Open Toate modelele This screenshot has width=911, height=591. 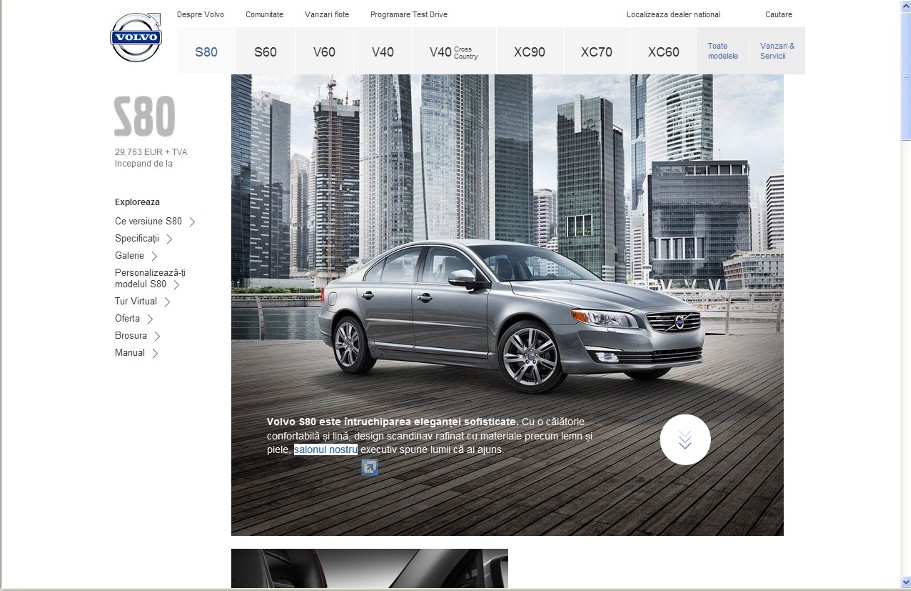pos(723,51)
